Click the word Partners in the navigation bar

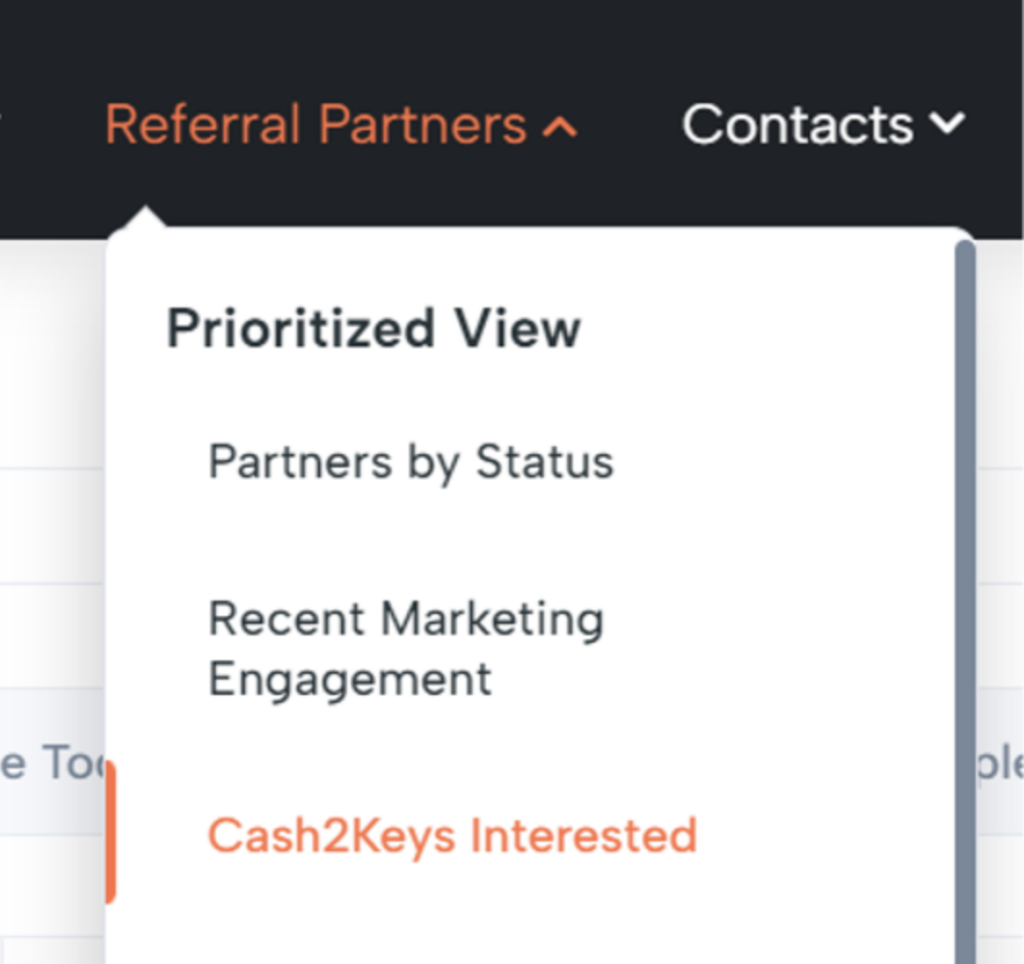(x=423, y=126)
